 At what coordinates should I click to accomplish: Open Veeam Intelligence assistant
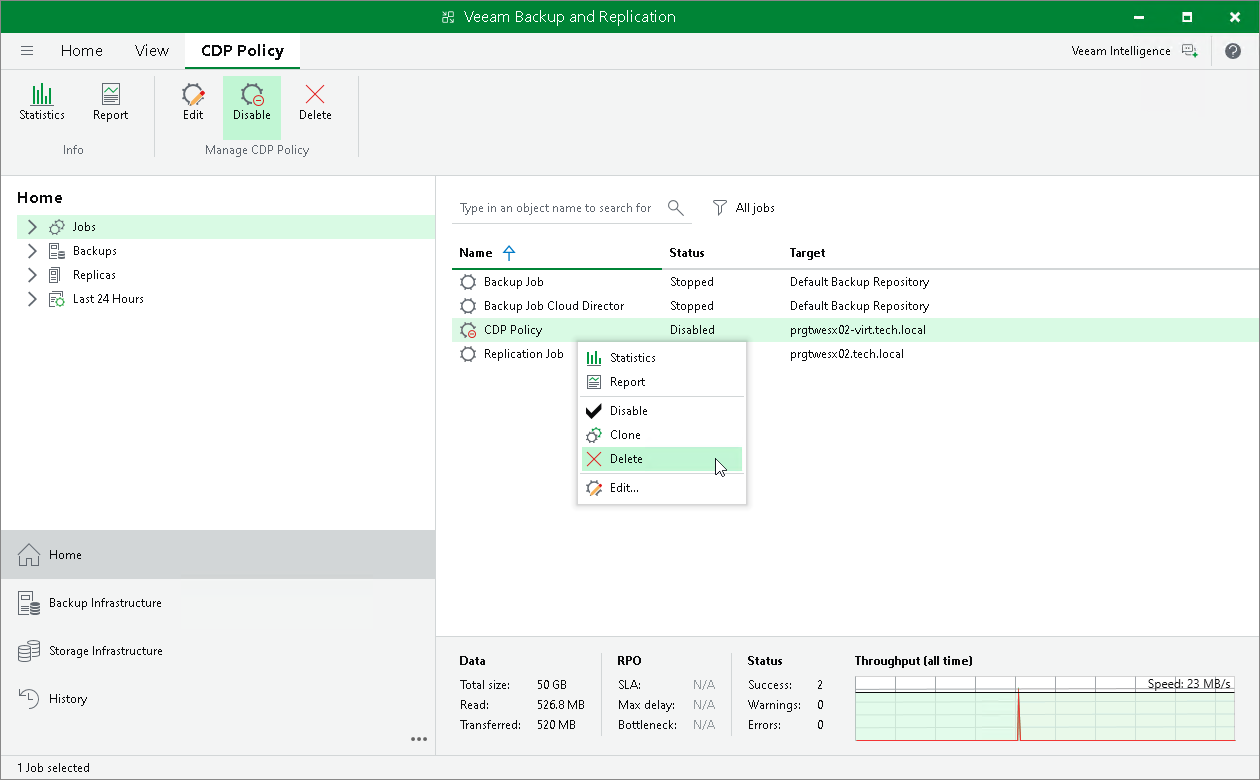point(1121,51)
